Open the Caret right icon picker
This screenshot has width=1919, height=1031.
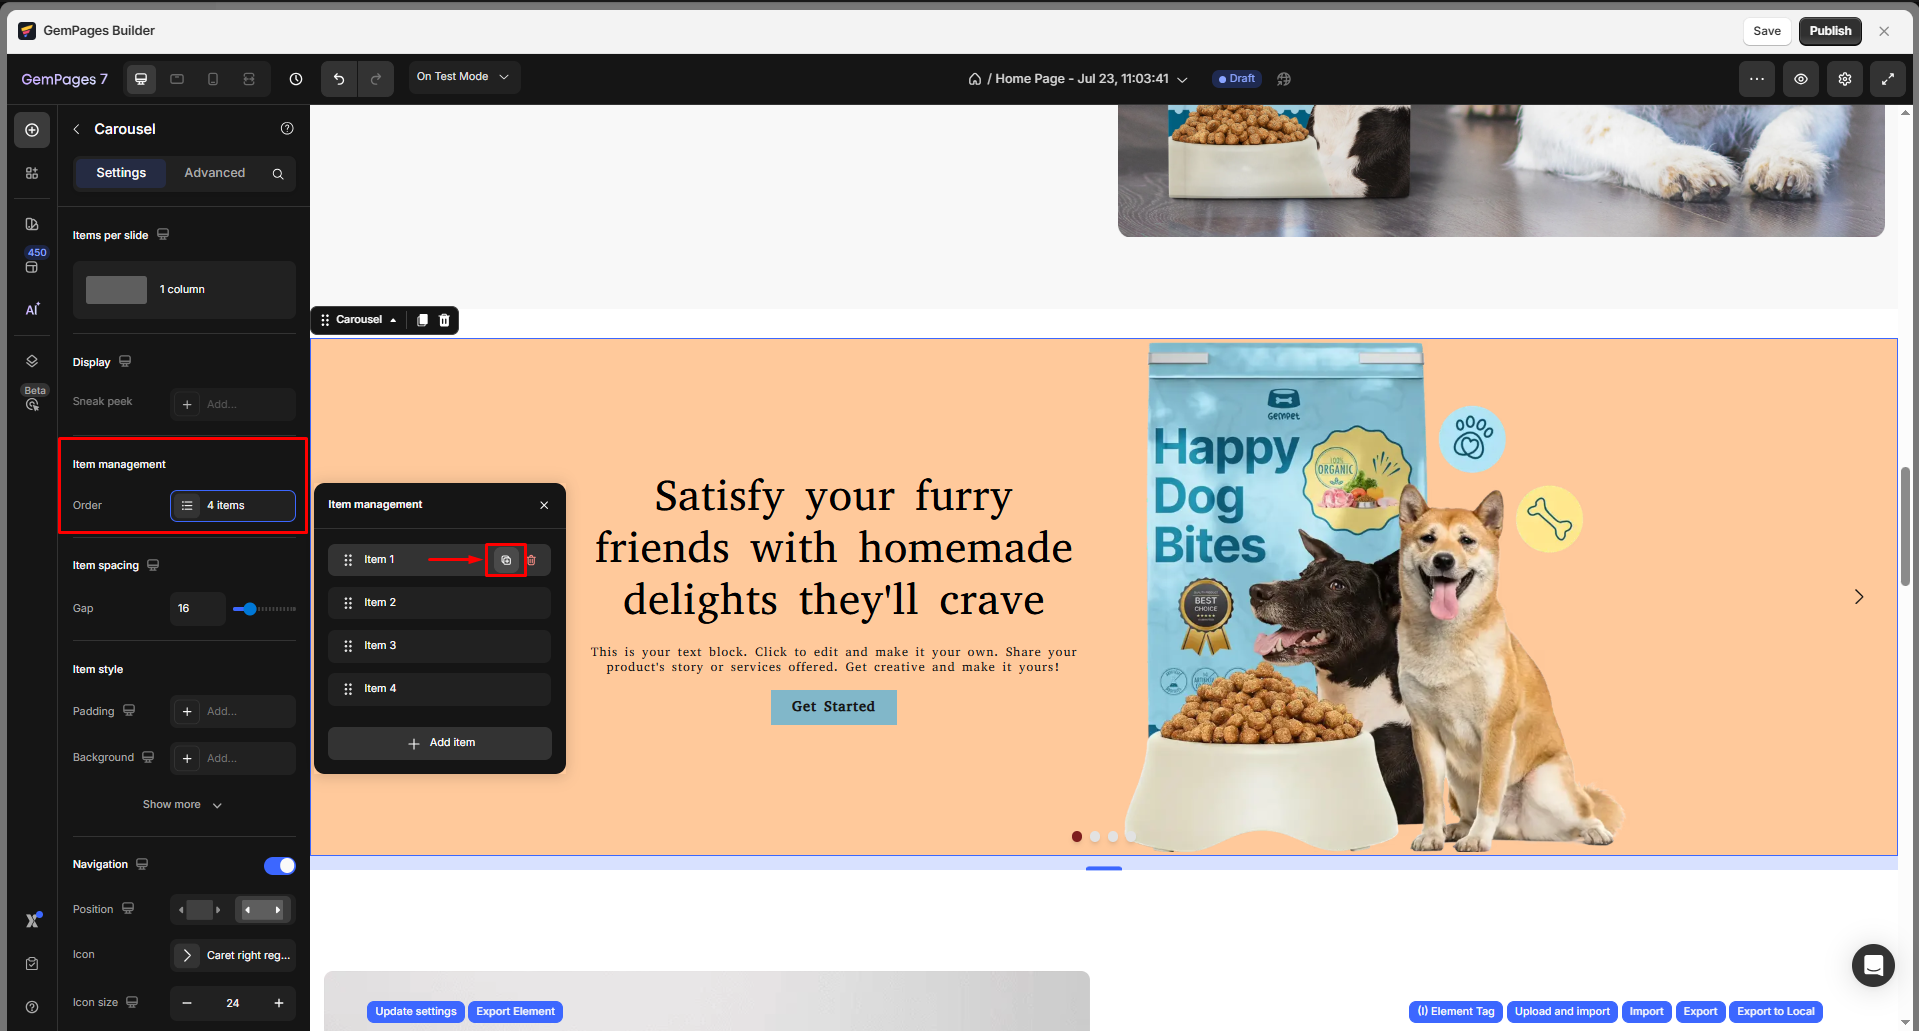(233, 956)
